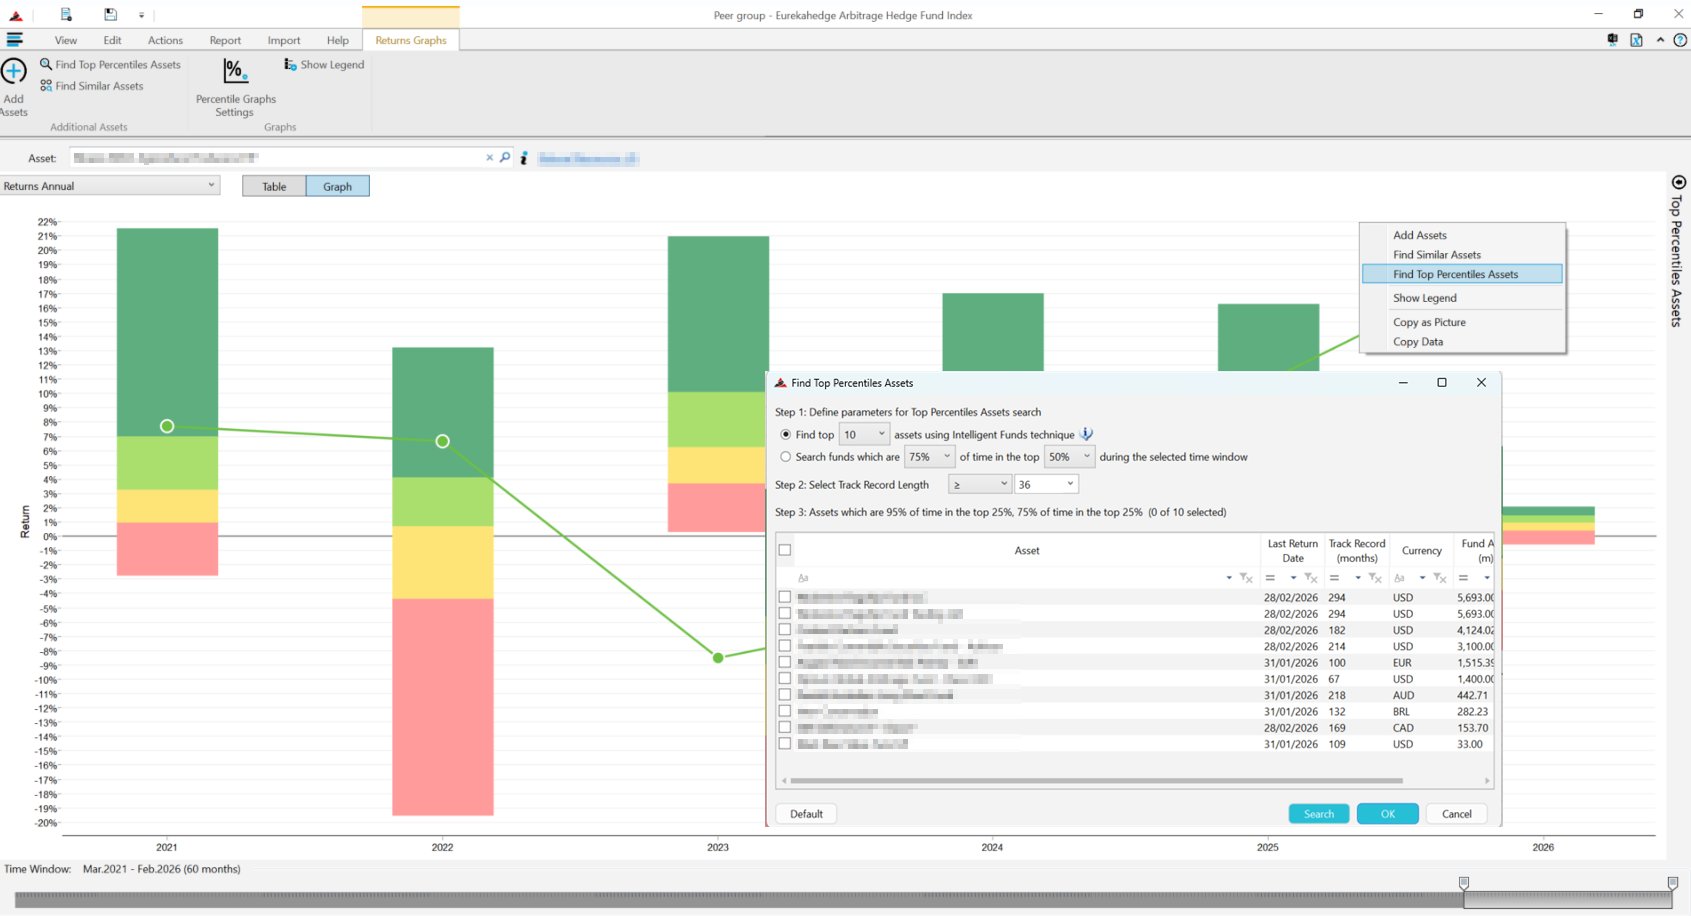Click Intelligent Funds info icon
1691x916 pixels.
(1086, 434)
